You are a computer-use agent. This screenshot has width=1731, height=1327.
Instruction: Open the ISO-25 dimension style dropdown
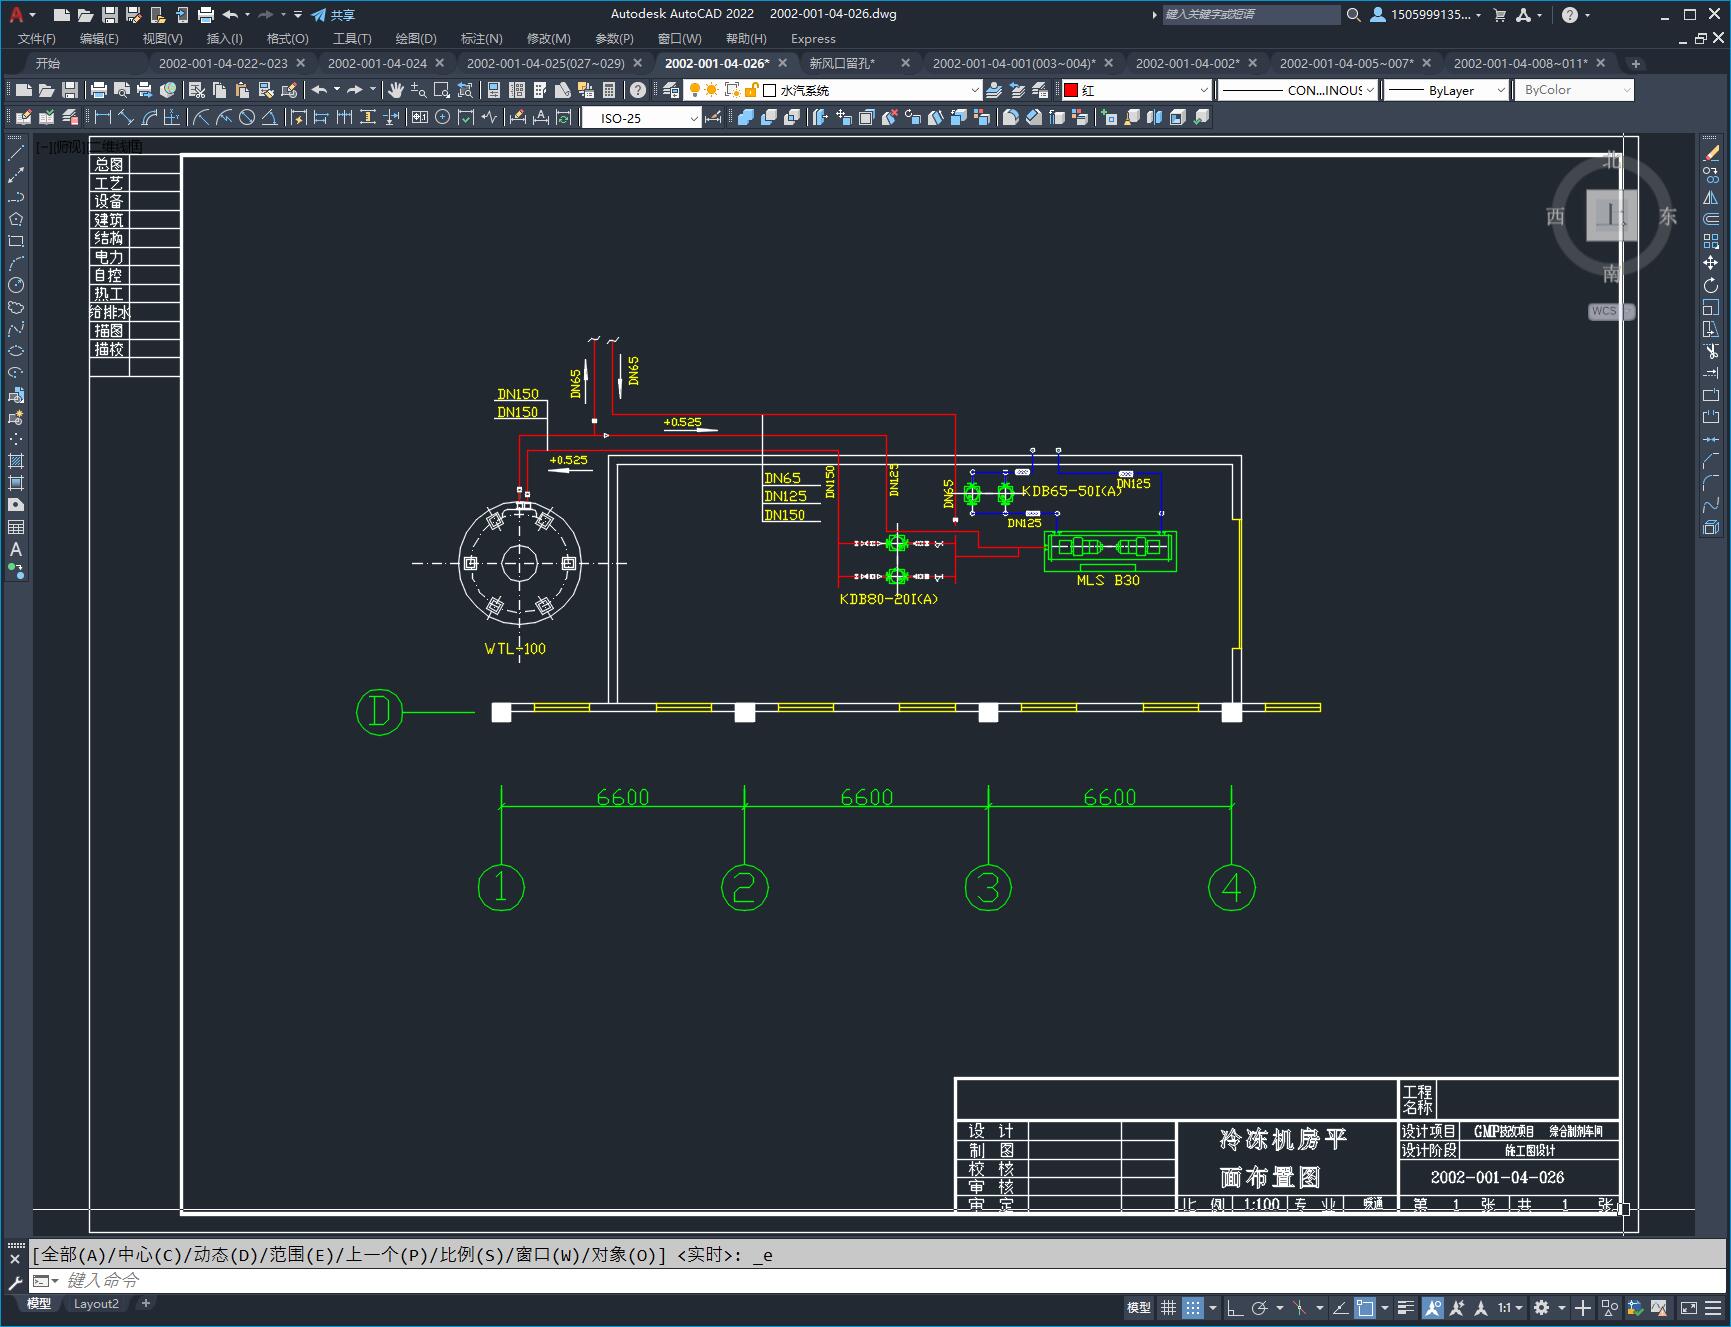642,118
